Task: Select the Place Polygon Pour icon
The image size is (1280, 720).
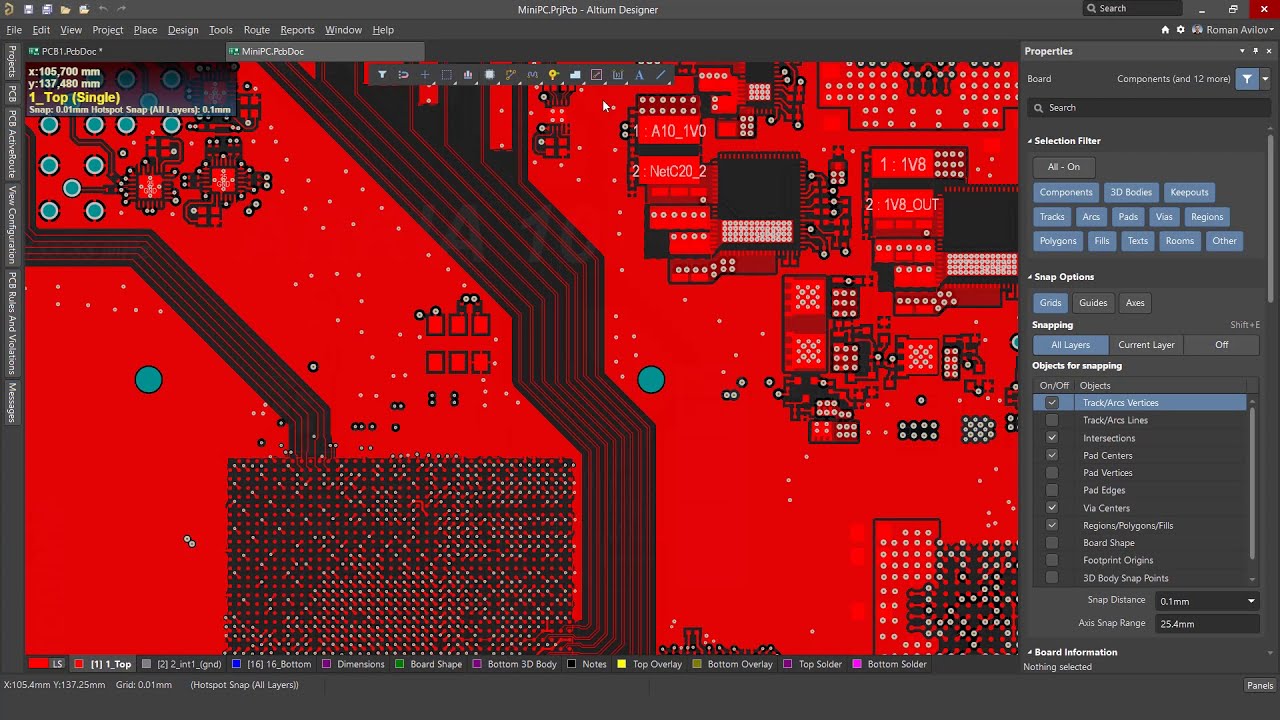Action: (575, 75)
